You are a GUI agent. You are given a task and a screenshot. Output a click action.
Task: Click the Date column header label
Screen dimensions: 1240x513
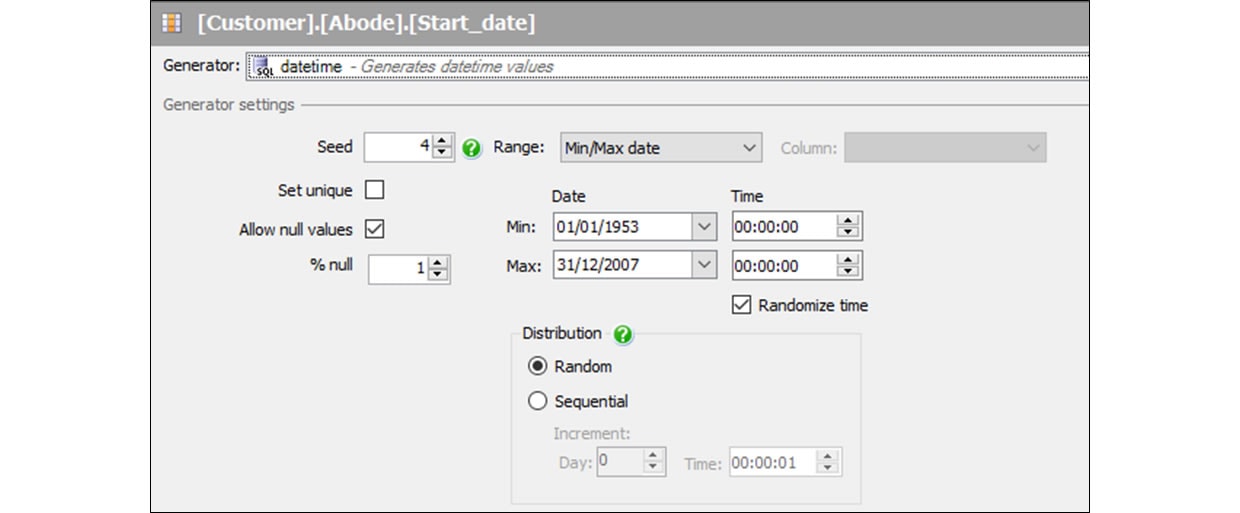tap(569, 196)
